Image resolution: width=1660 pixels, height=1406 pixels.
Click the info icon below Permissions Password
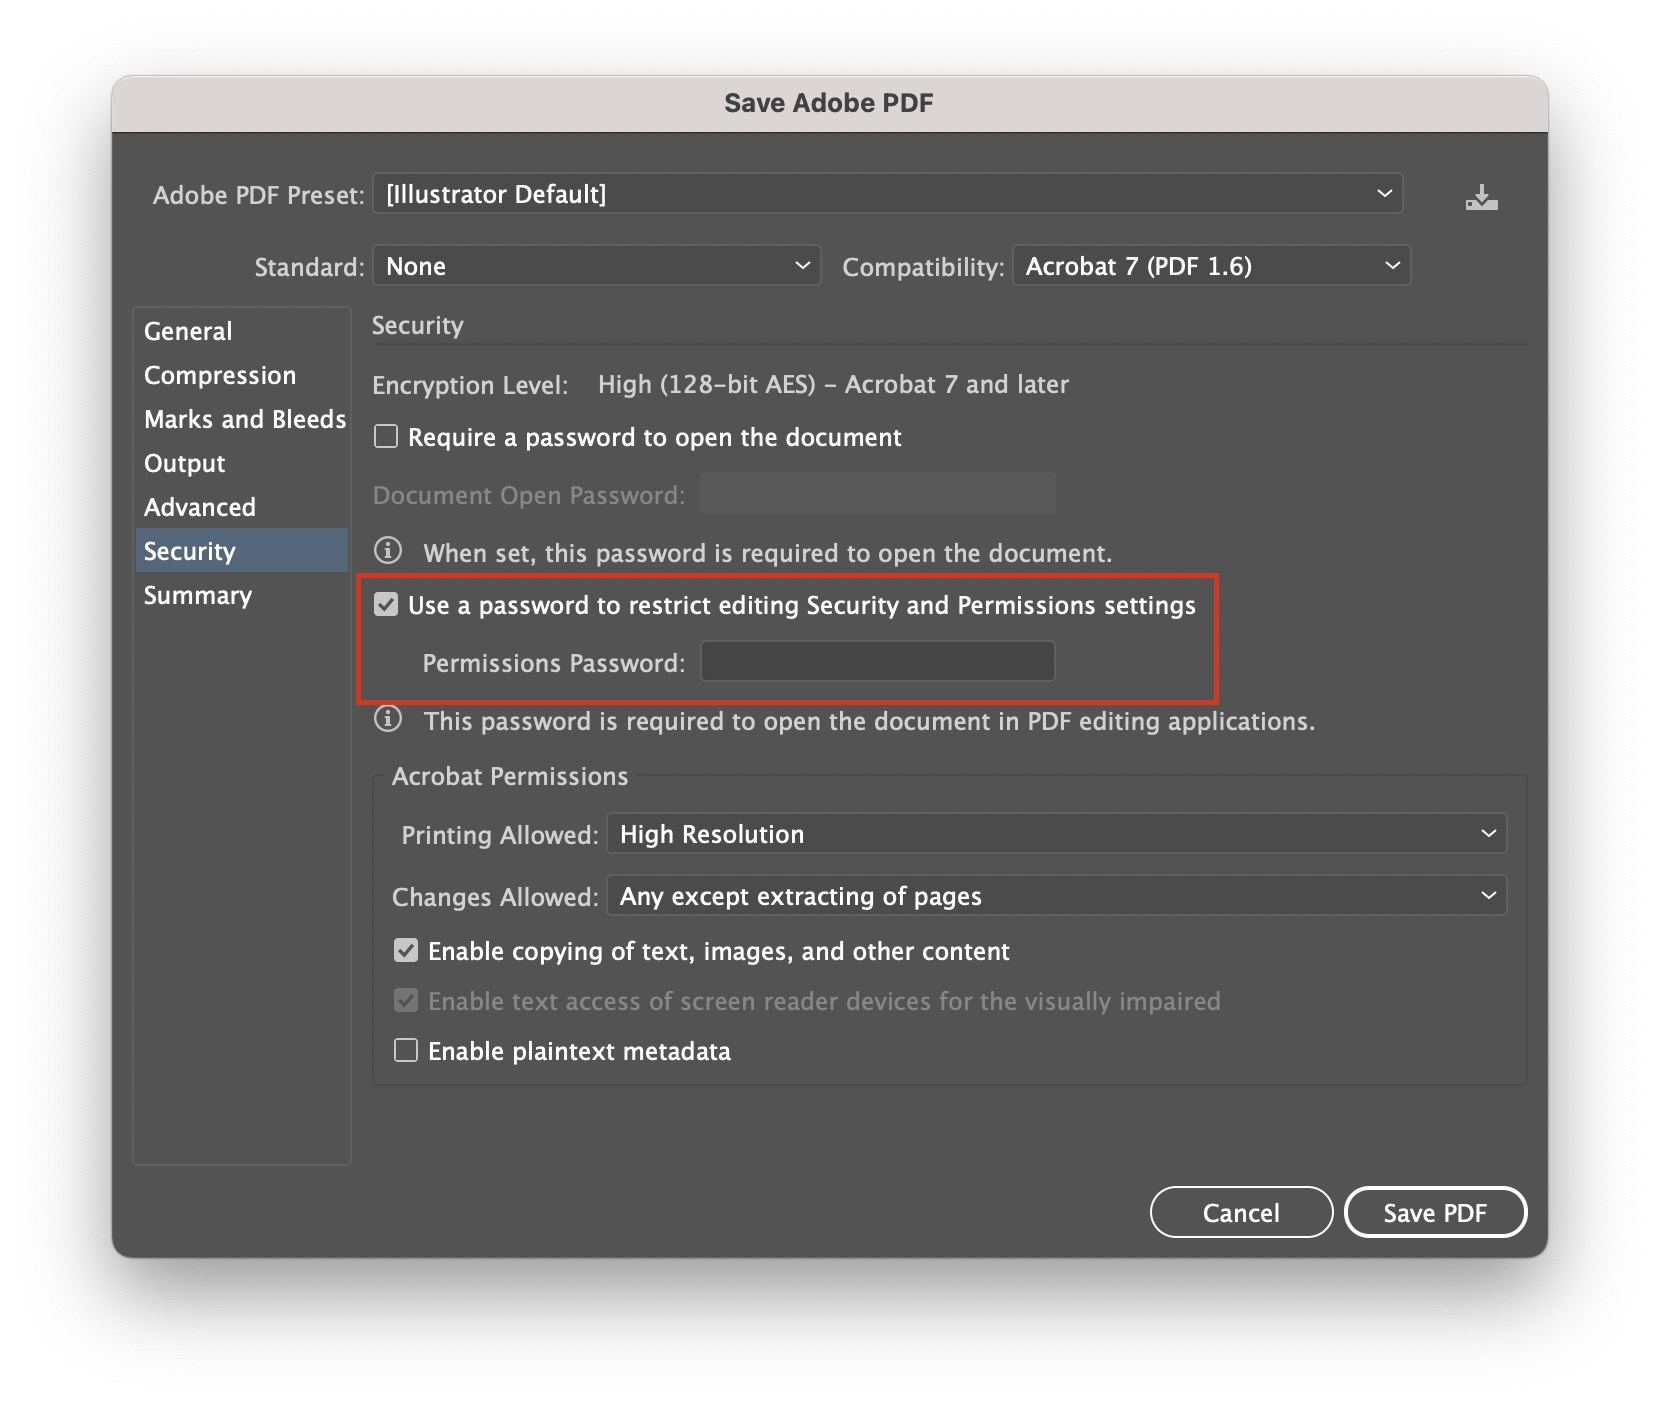point(387,719)
